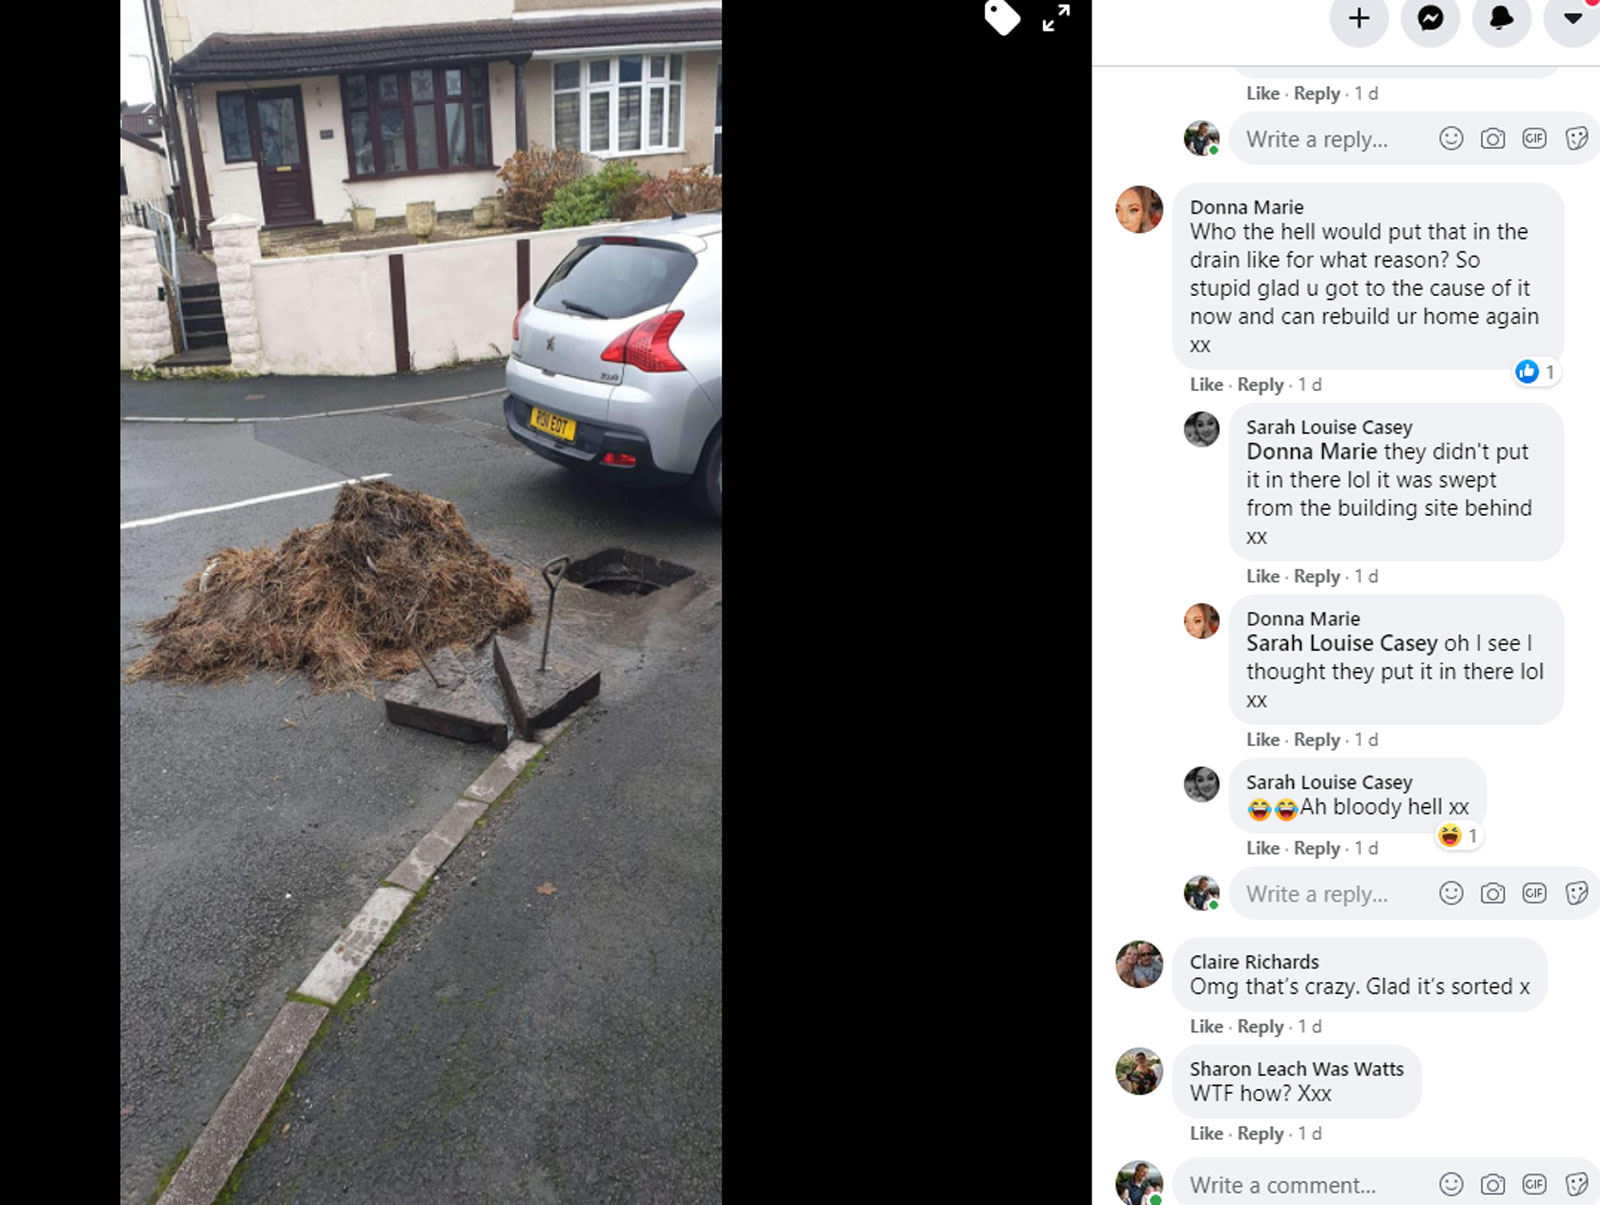Viewport: 1600px width, 1205px height.
Task: Expand the account dropdown arrow
Action: pos(1573,18)
